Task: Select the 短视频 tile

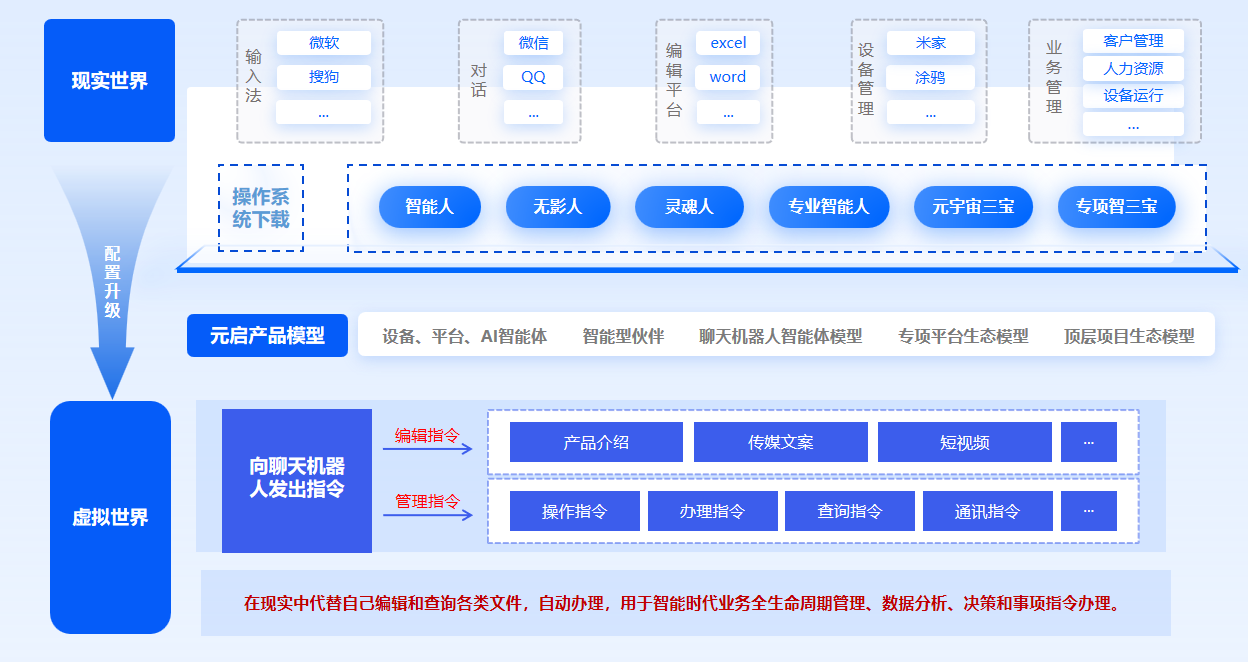Action: pyautogui.click(x=964, y=442)
